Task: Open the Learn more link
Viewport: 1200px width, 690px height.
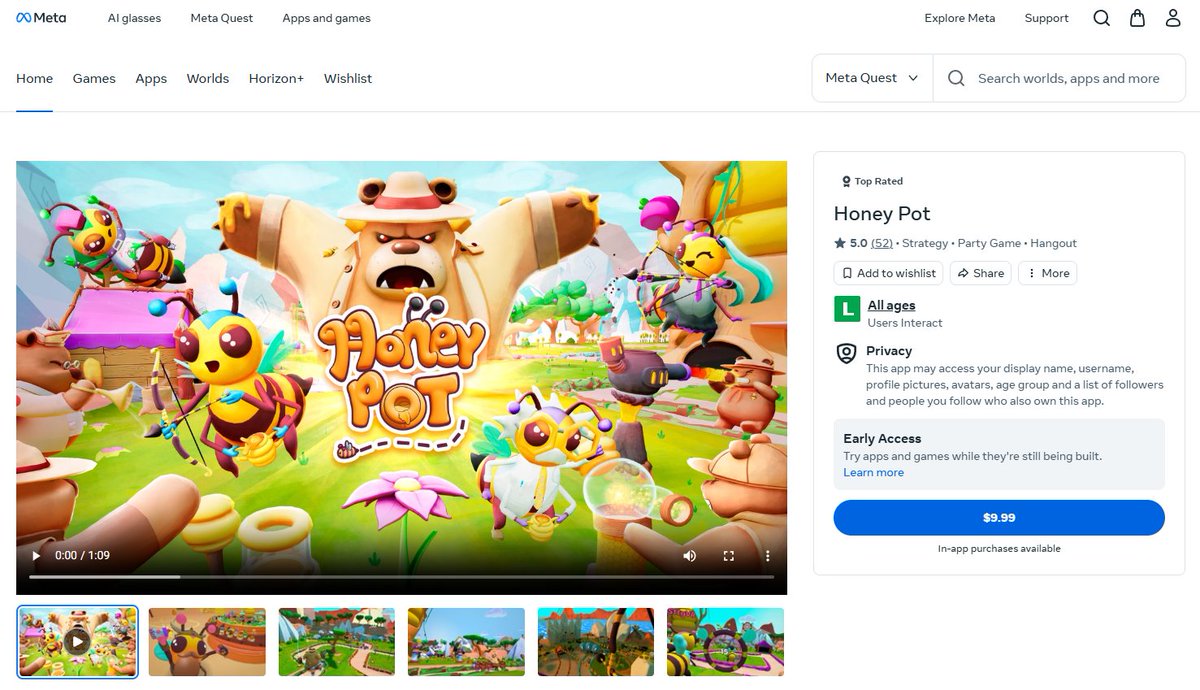Action: tap(873, 472)
